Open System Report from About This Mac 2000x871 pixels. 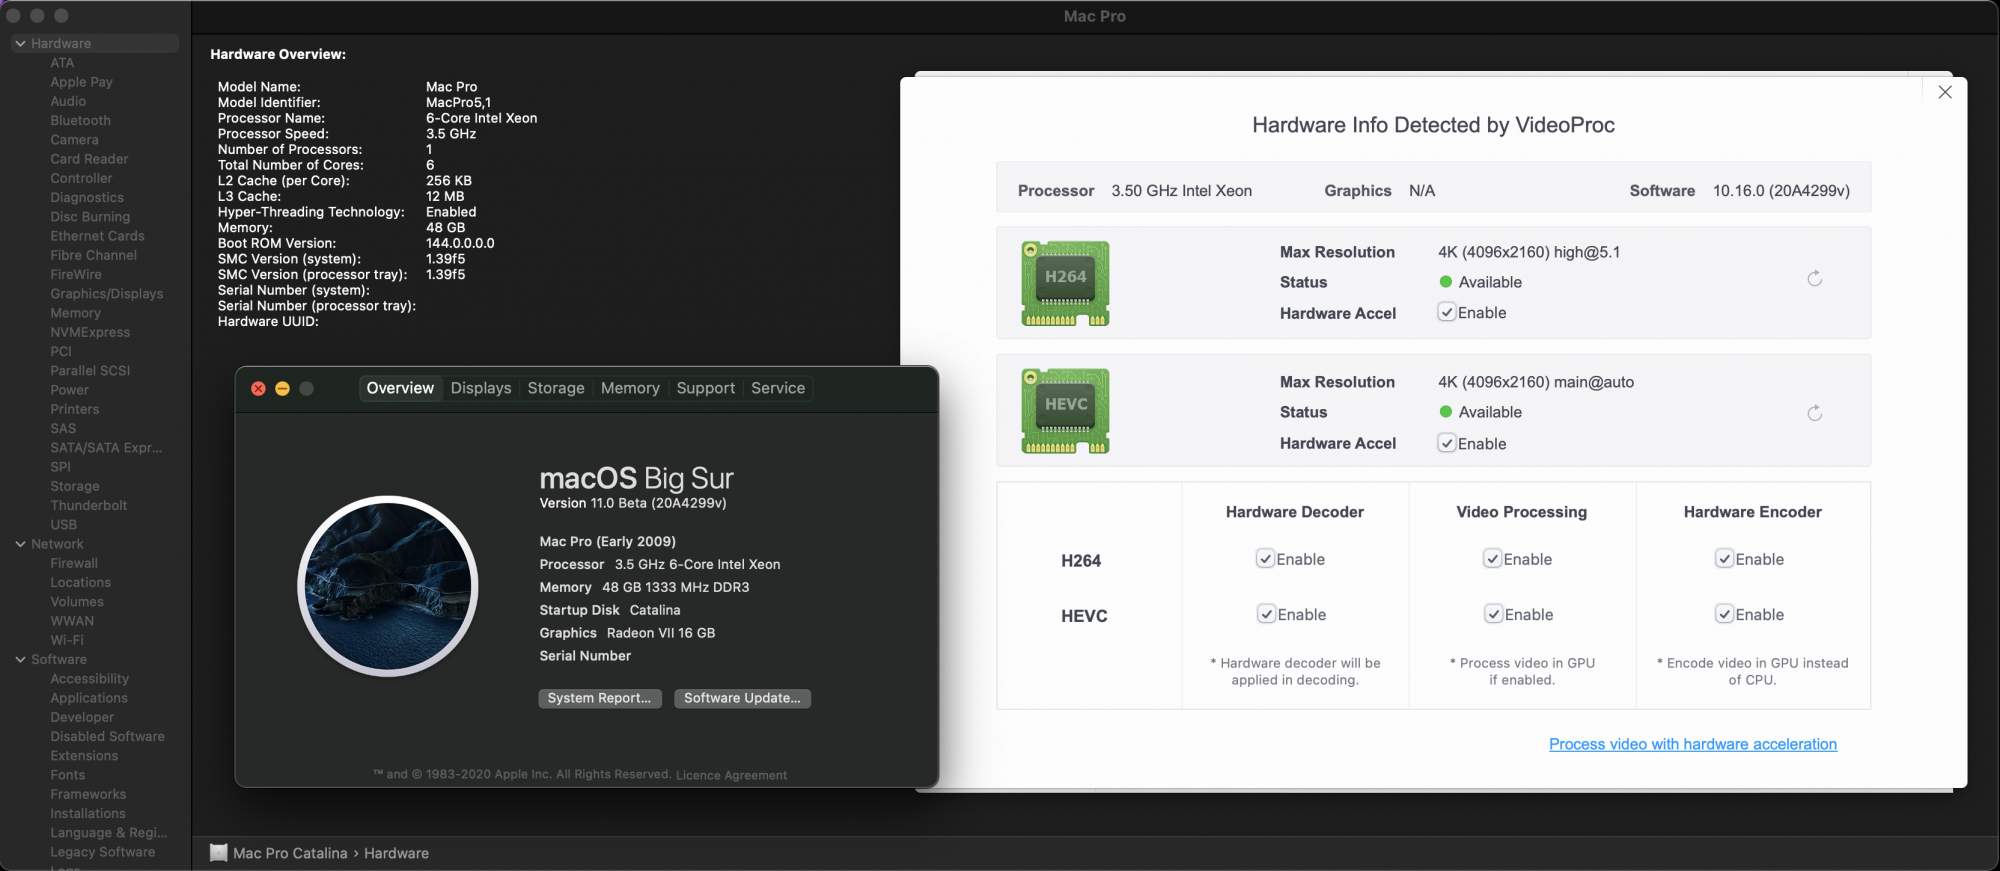pyautogui.click(x=599, y=698)
